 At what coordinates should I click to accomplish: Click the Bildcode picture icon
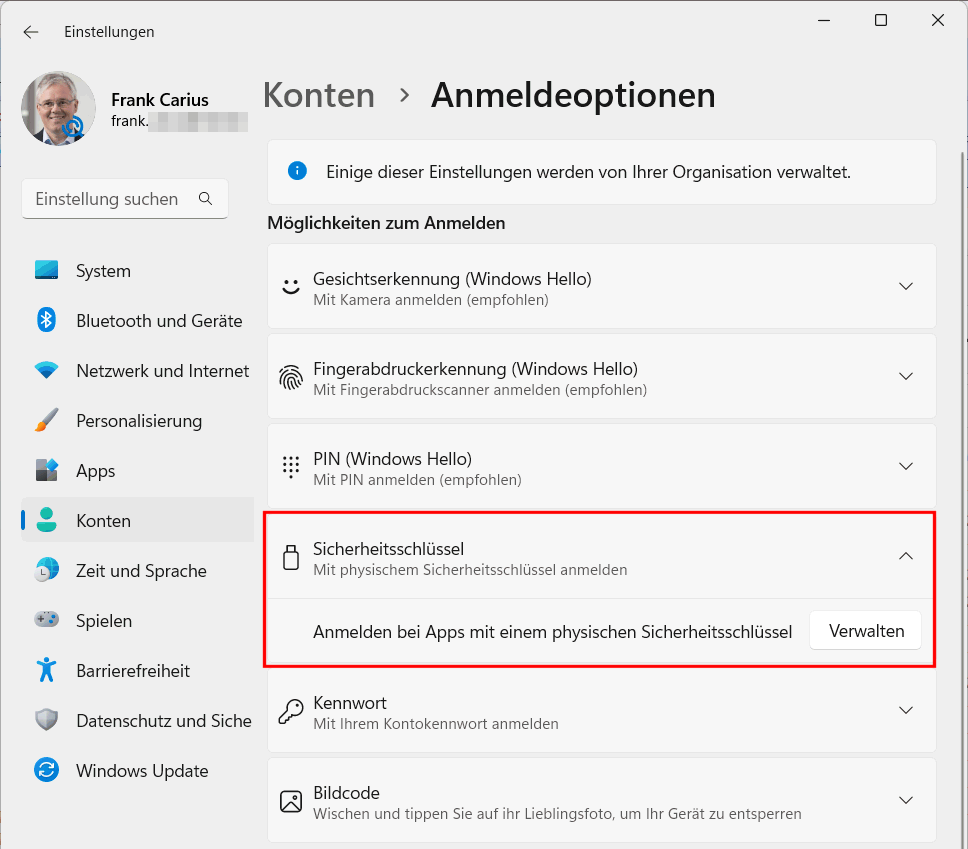coord(291,801)
